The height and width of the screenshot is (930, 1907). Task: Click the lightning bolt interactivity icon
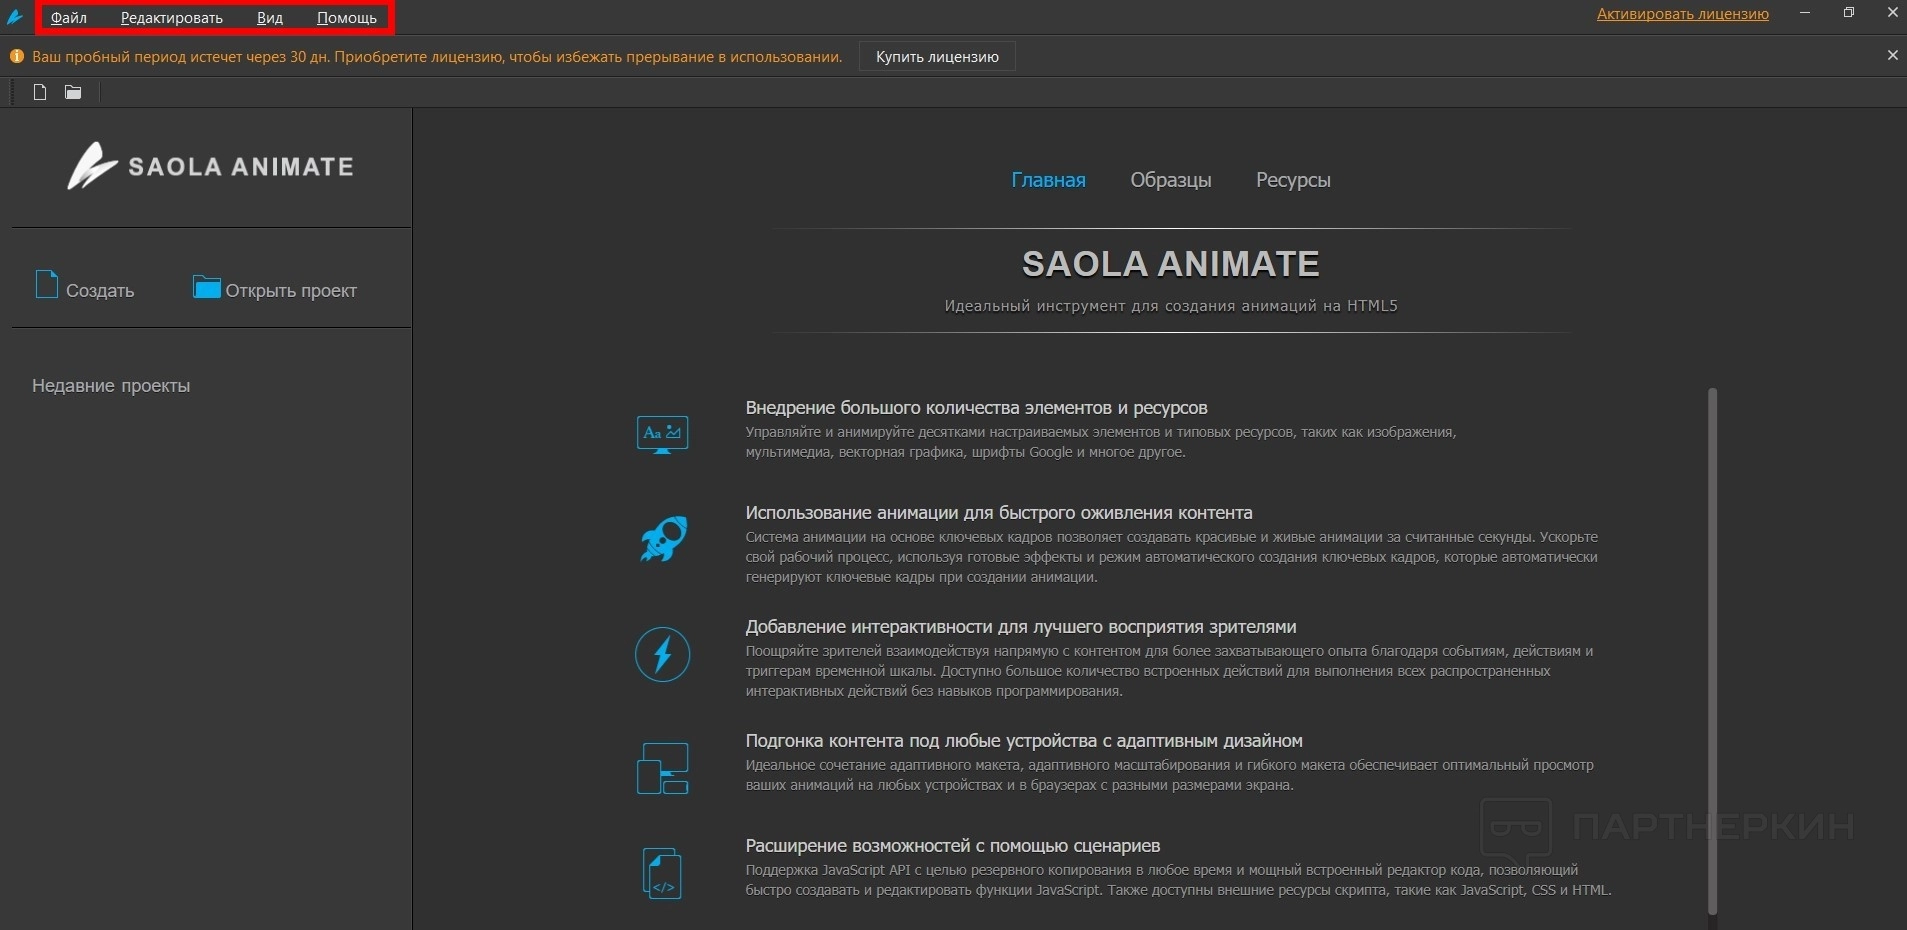pos(662,654)
